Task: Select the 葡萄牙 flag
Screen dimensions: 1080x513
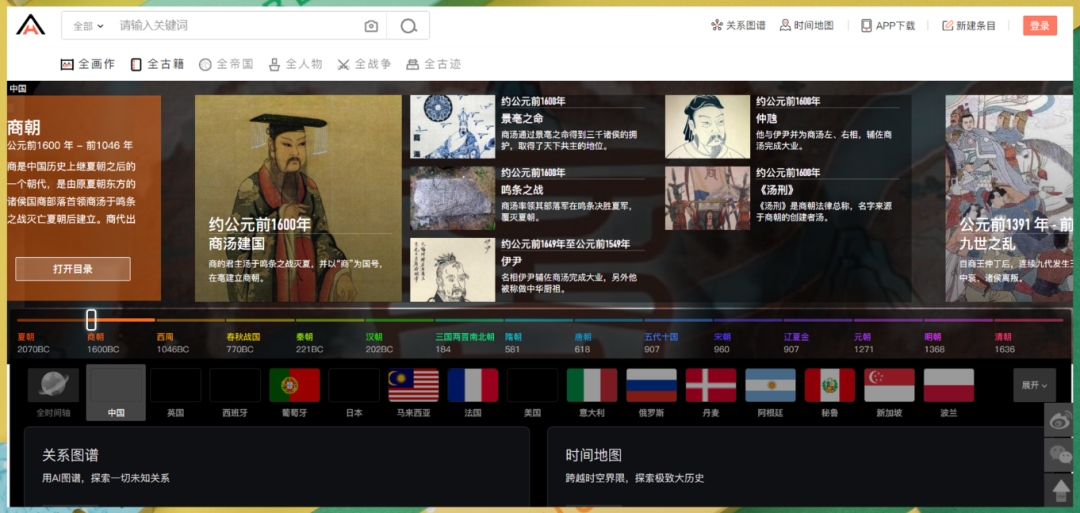Action: pos(295,386)
